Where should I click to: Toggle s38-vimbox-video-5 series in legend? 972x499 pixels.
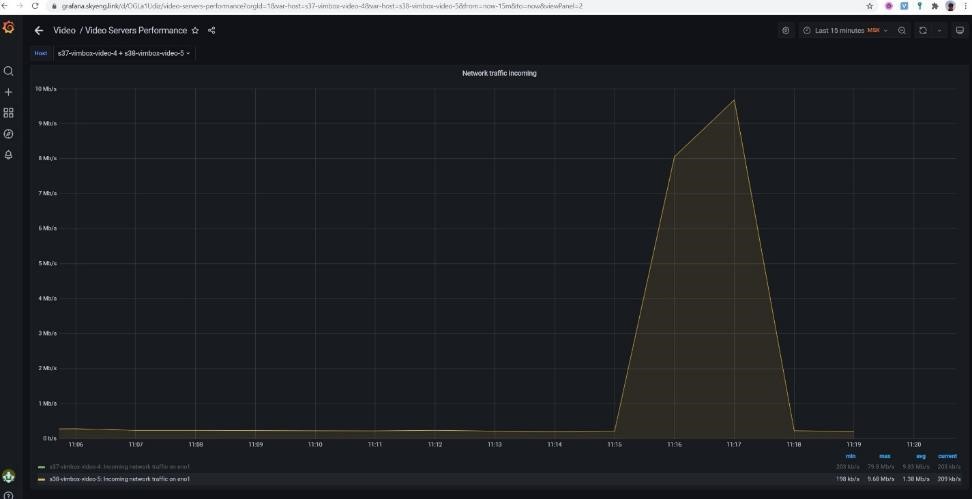(120, 479)
